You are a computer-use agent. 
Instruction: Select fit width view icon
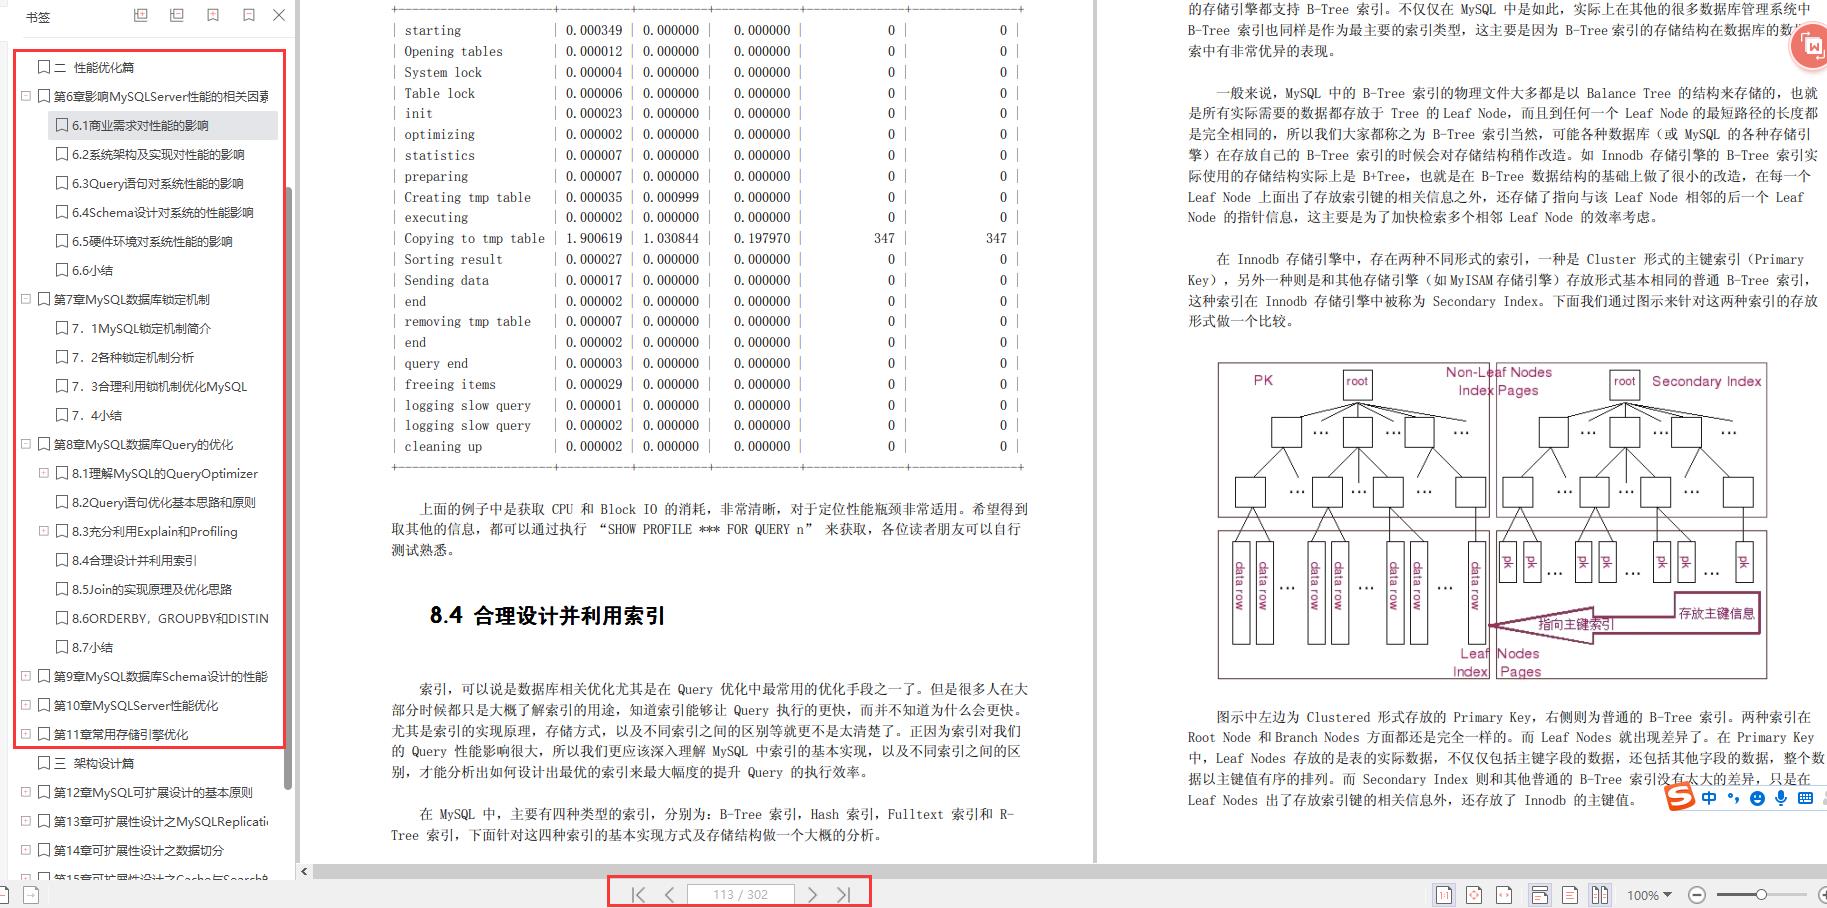(x=1503, y=895)
